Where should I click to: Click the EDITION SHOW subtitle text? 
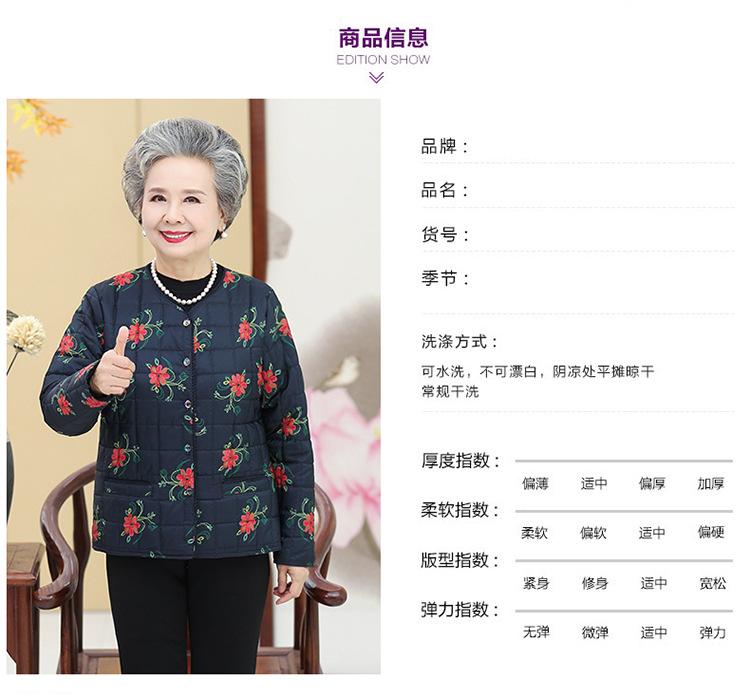[x=383, y=60]
